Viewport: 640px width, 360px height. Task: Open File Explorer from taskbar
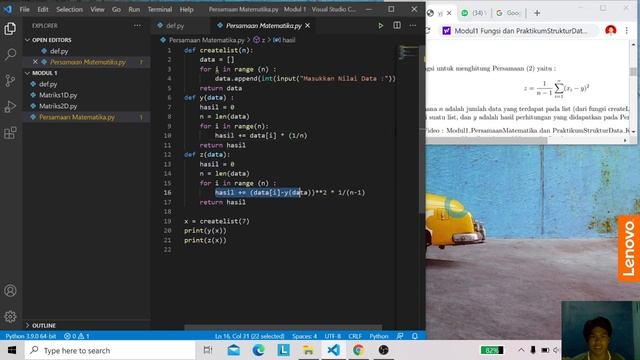(308, 350)
